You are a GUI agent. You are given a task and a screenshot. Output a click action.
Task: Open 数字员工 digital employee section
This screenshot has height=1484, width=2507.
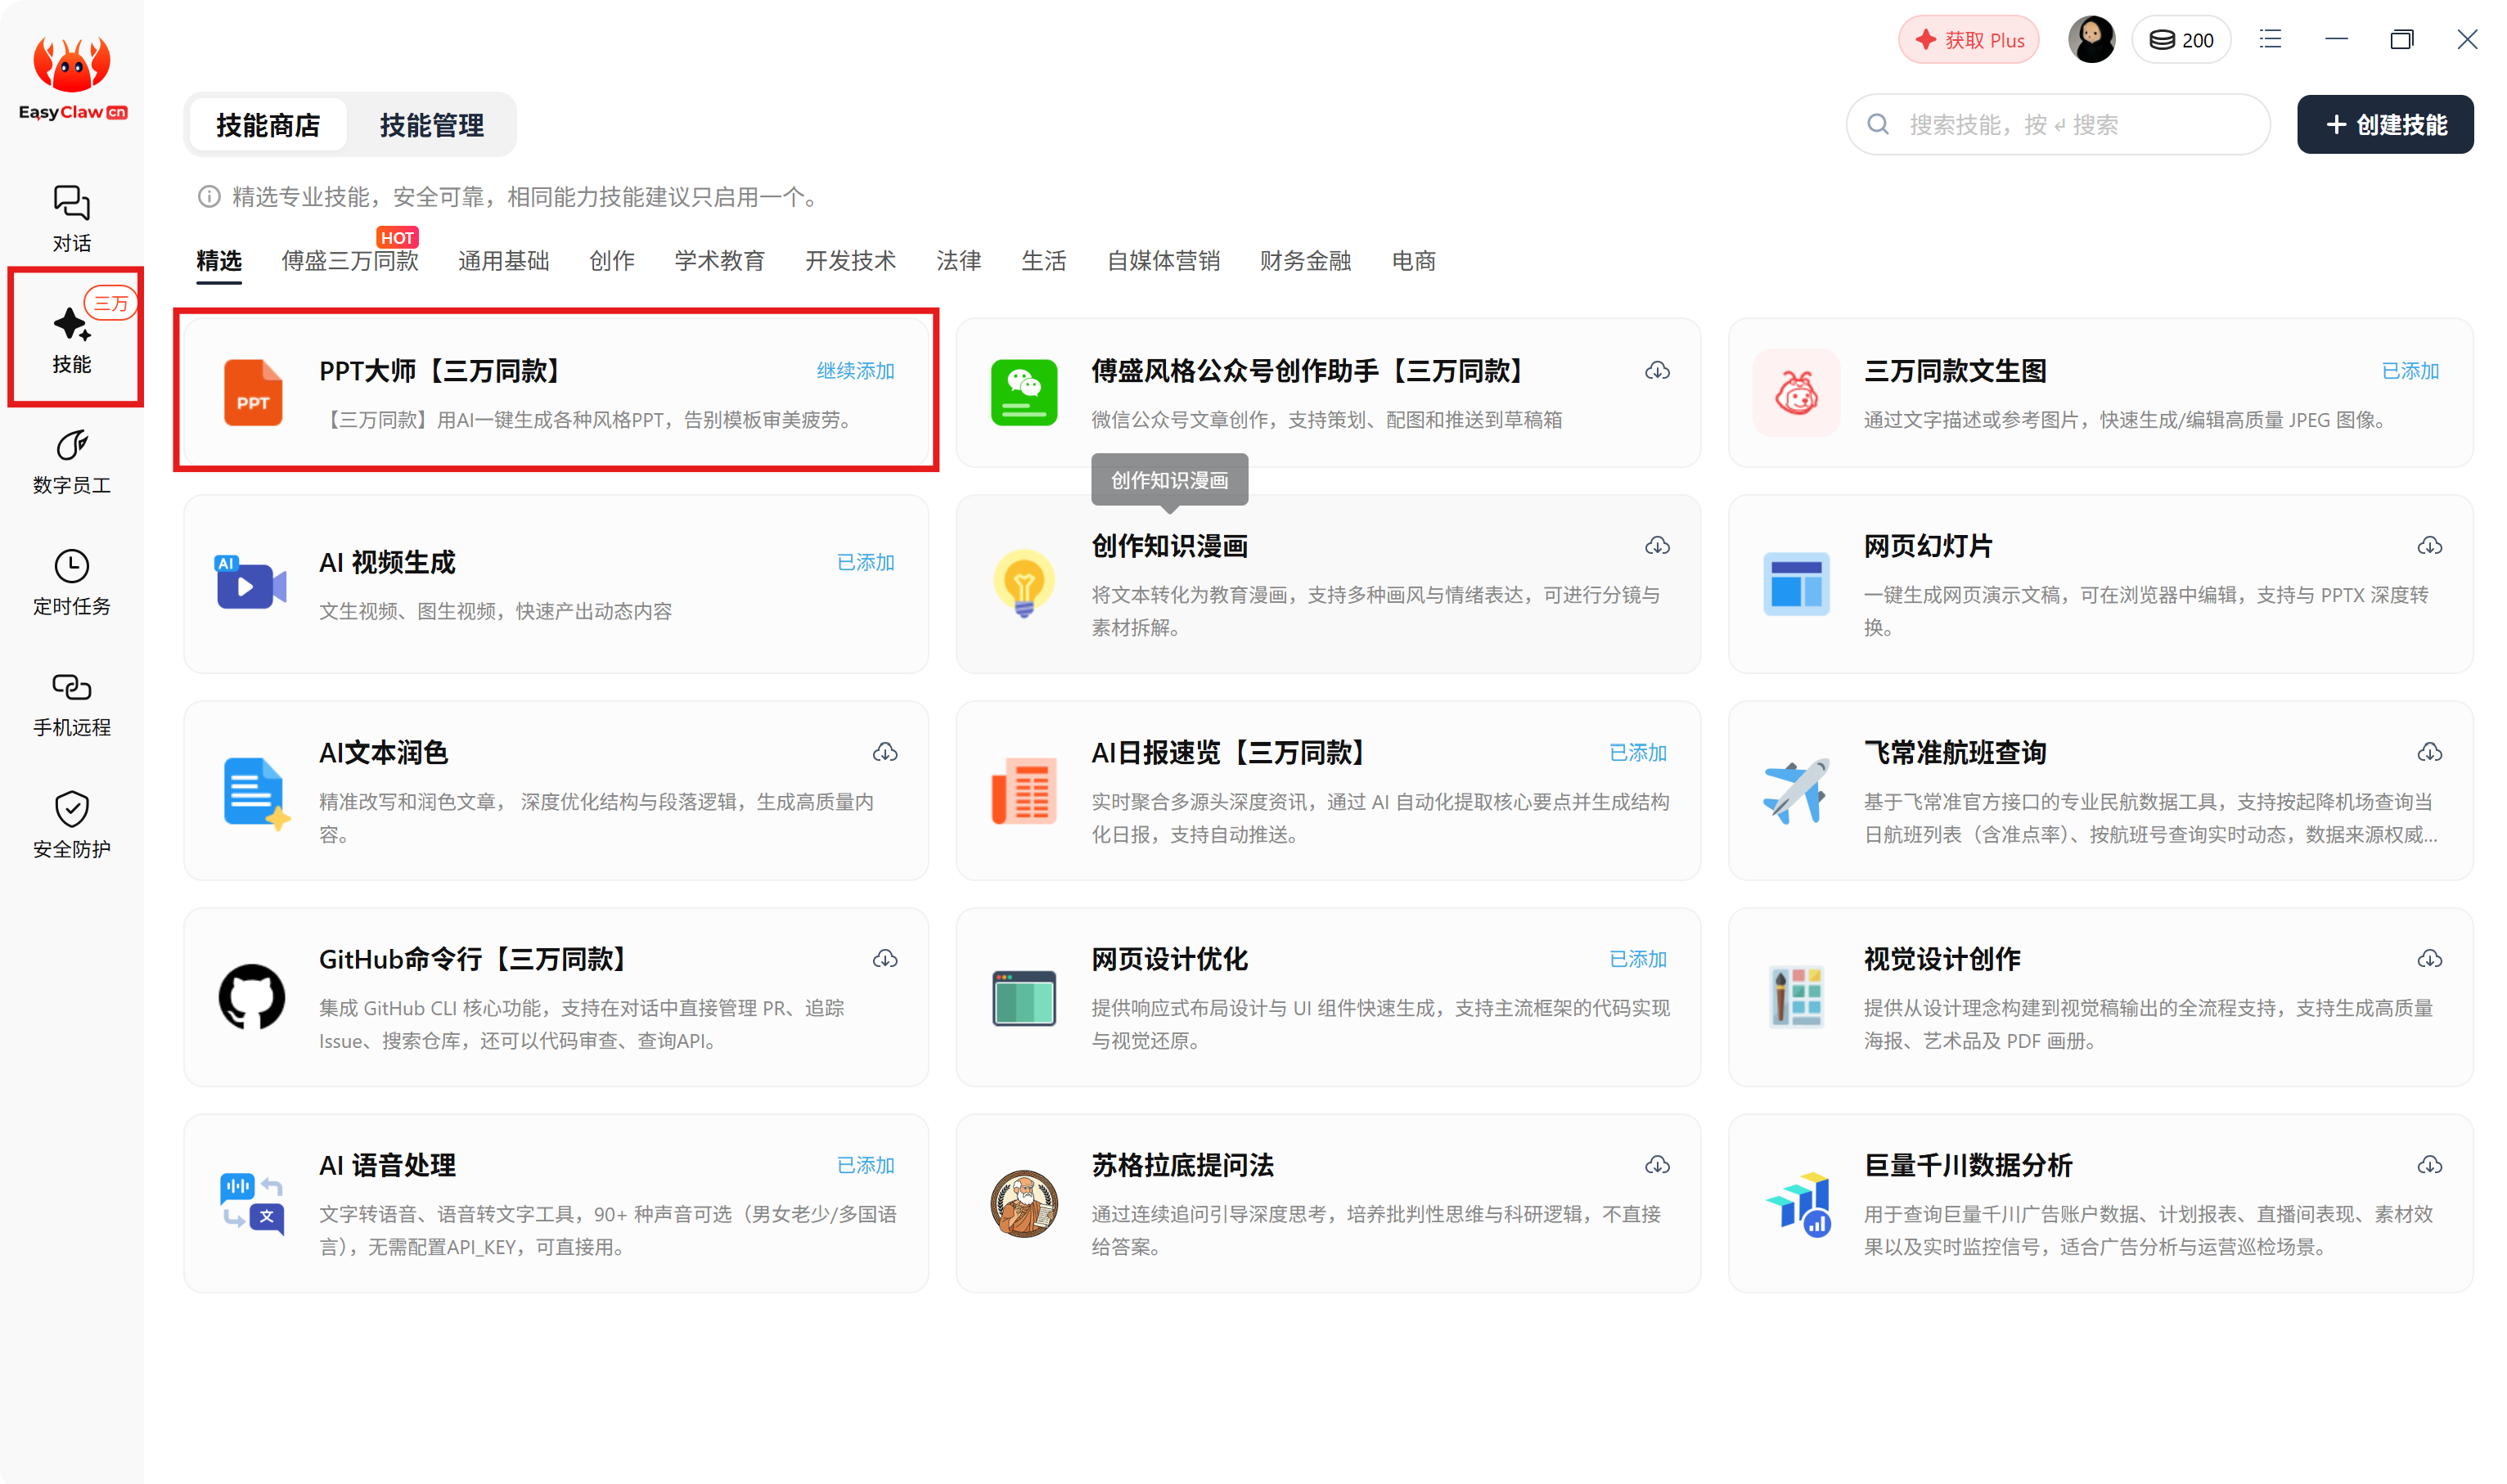click(x=71, y=461)
